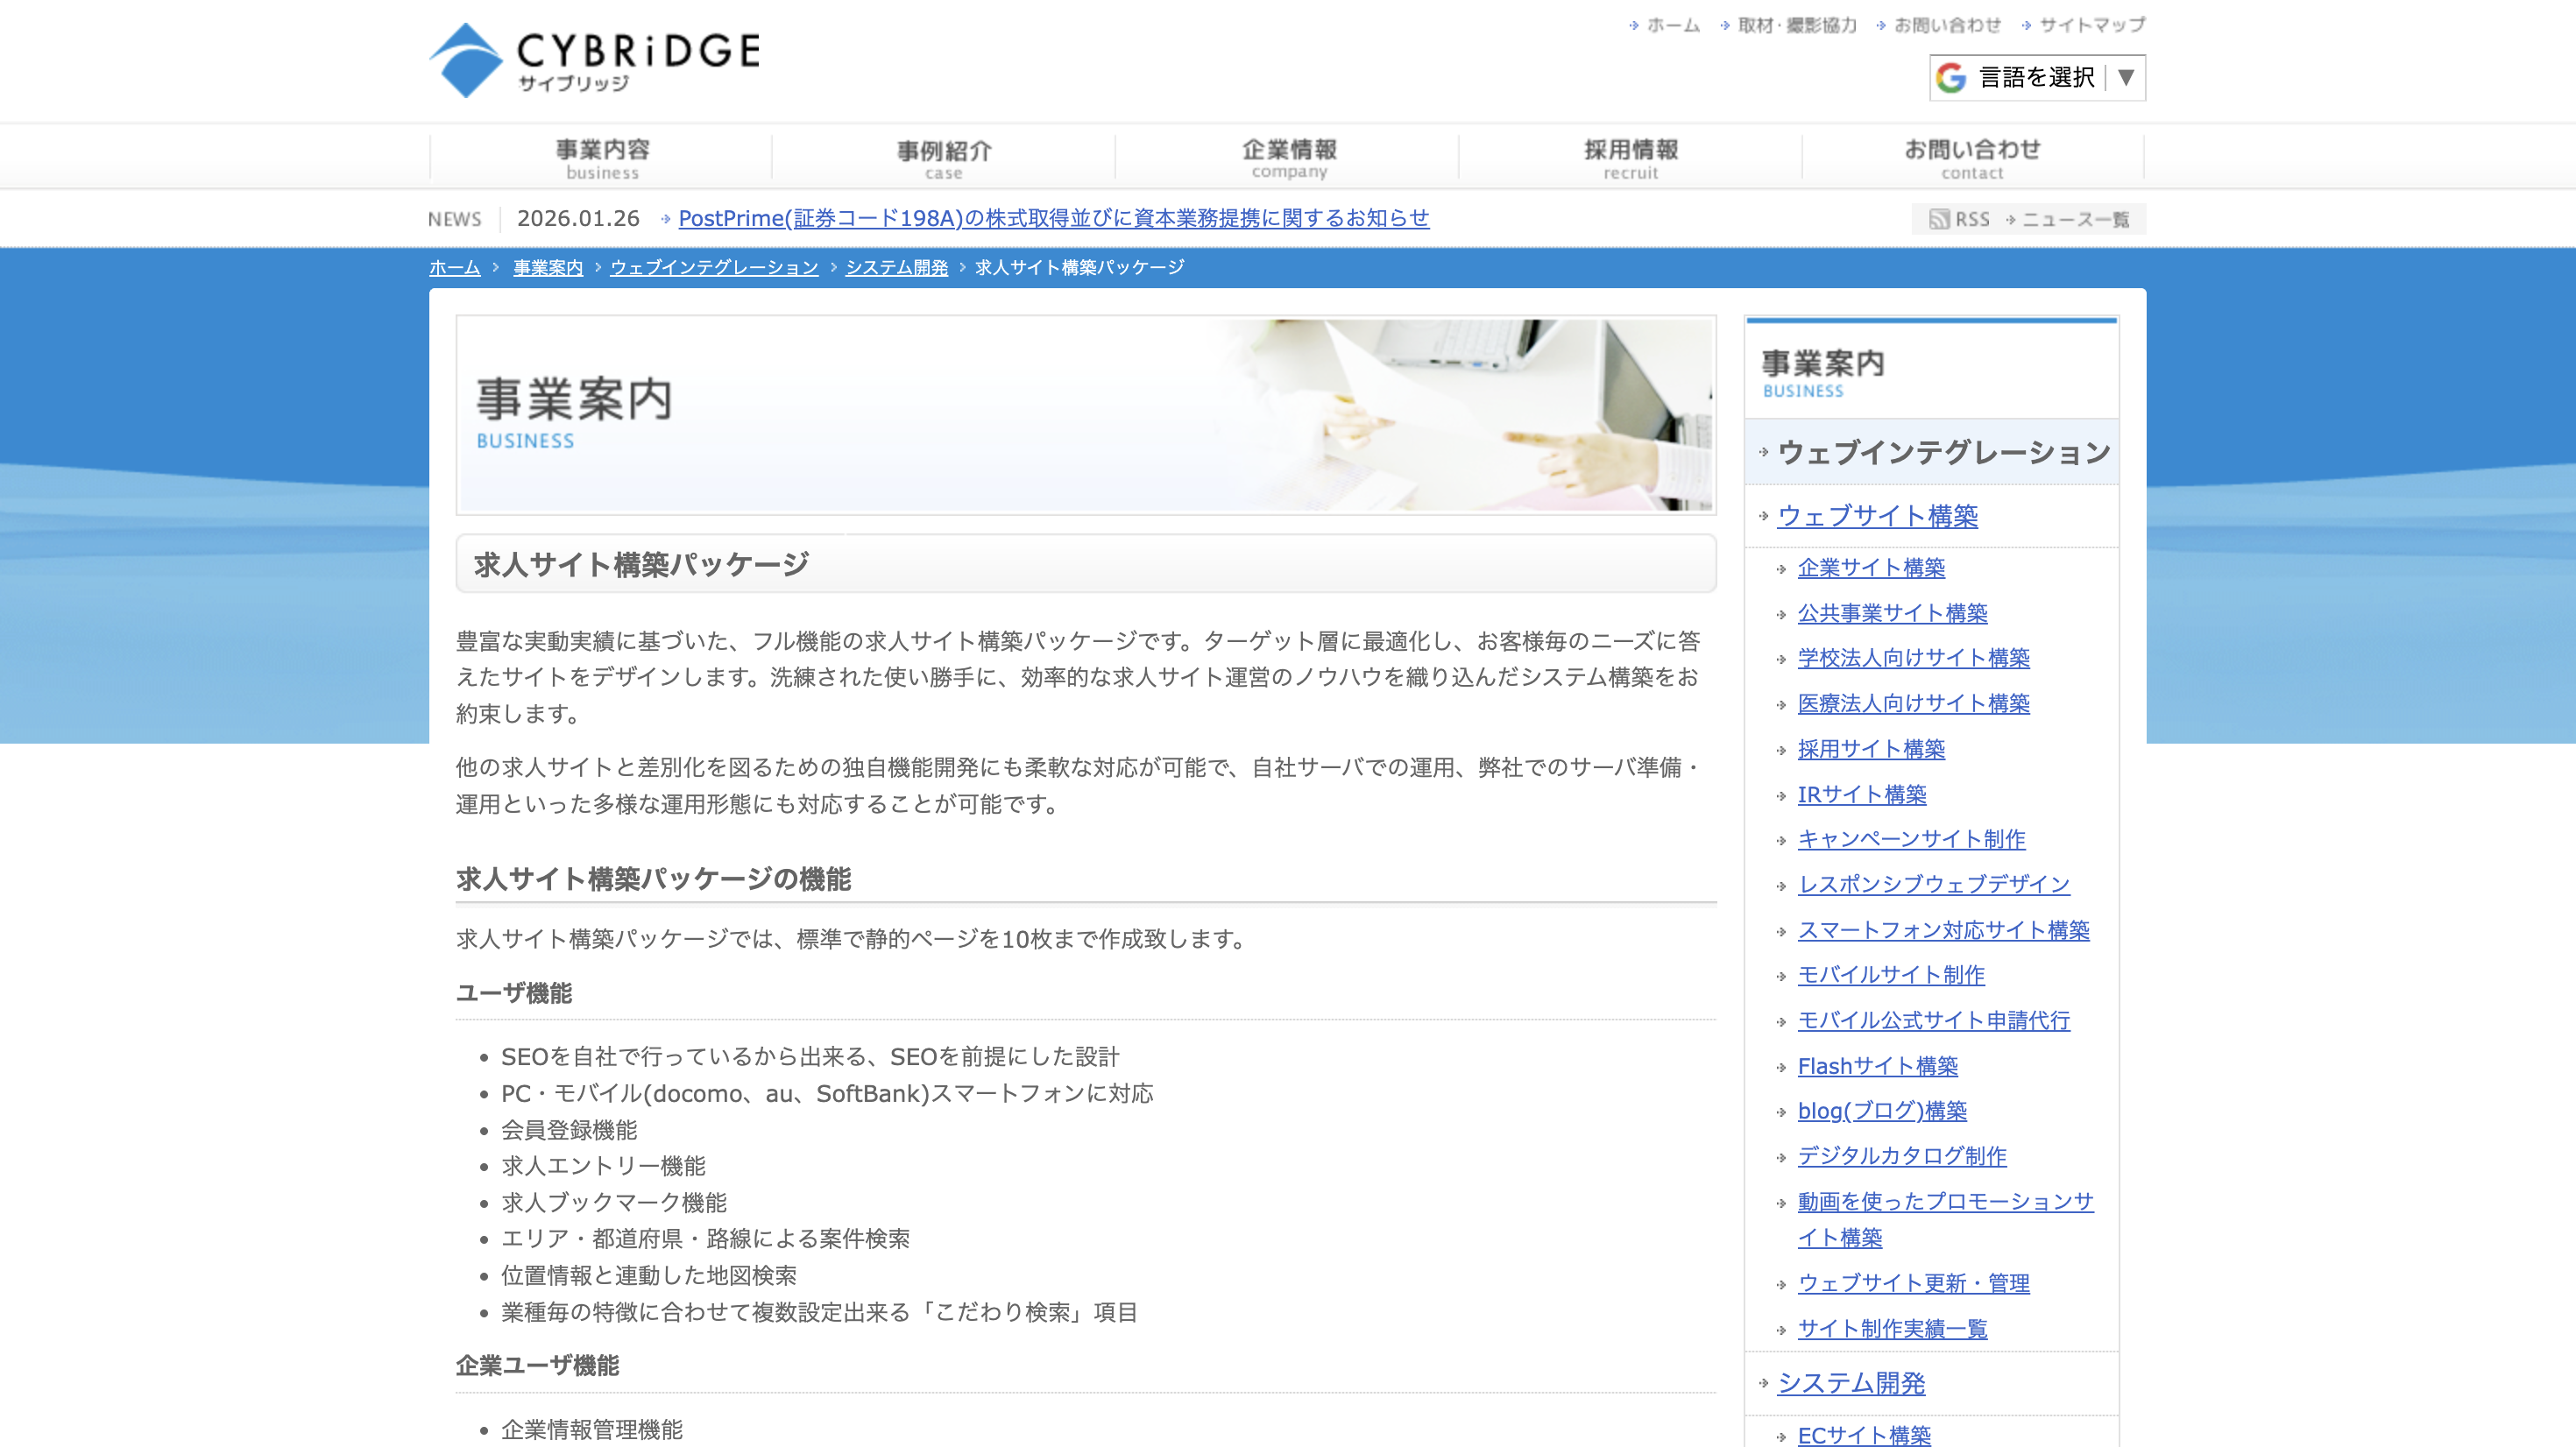
Task: Open the お問い合わせ contact section
Action: [x=1971, y=156]
